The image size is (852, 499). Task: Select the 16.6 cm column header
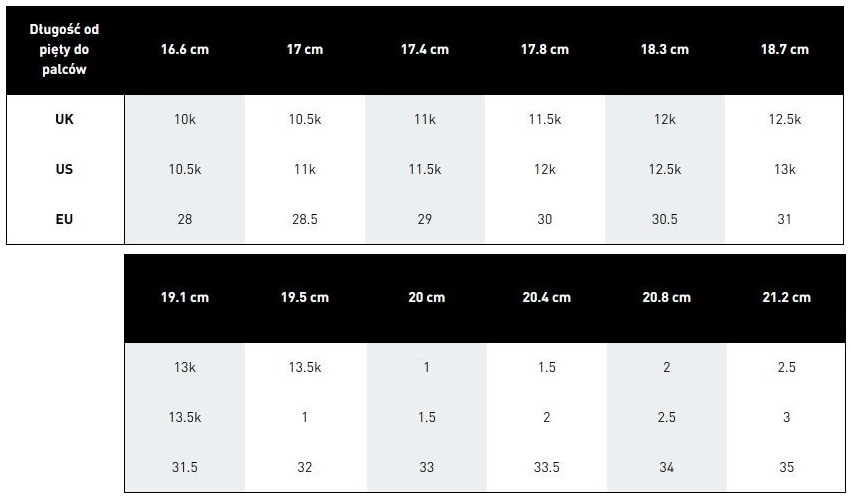click(184, 50)
